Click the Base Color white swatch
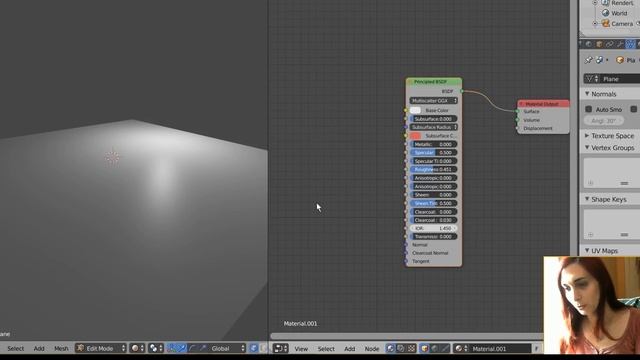Screen dimensions: 640x360 415,110
